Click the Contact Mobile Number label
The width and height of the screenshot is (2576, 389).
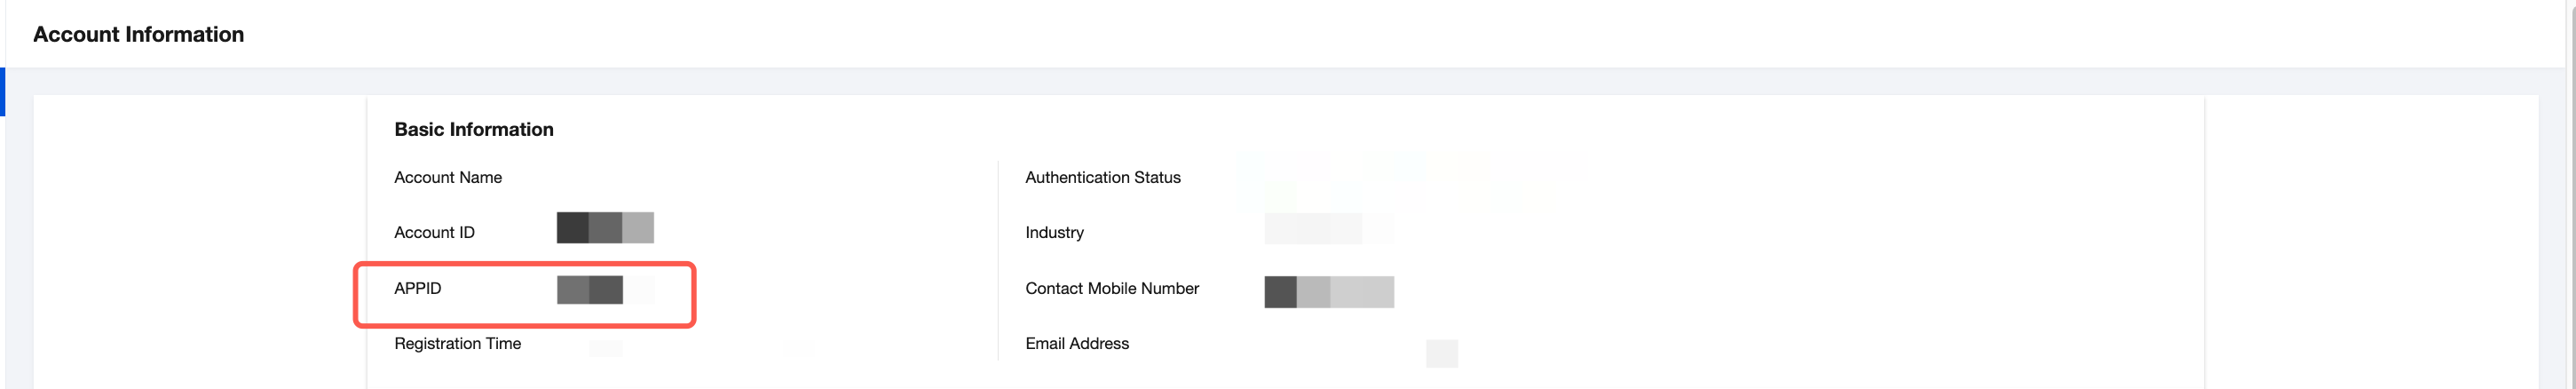(1112, 288)
